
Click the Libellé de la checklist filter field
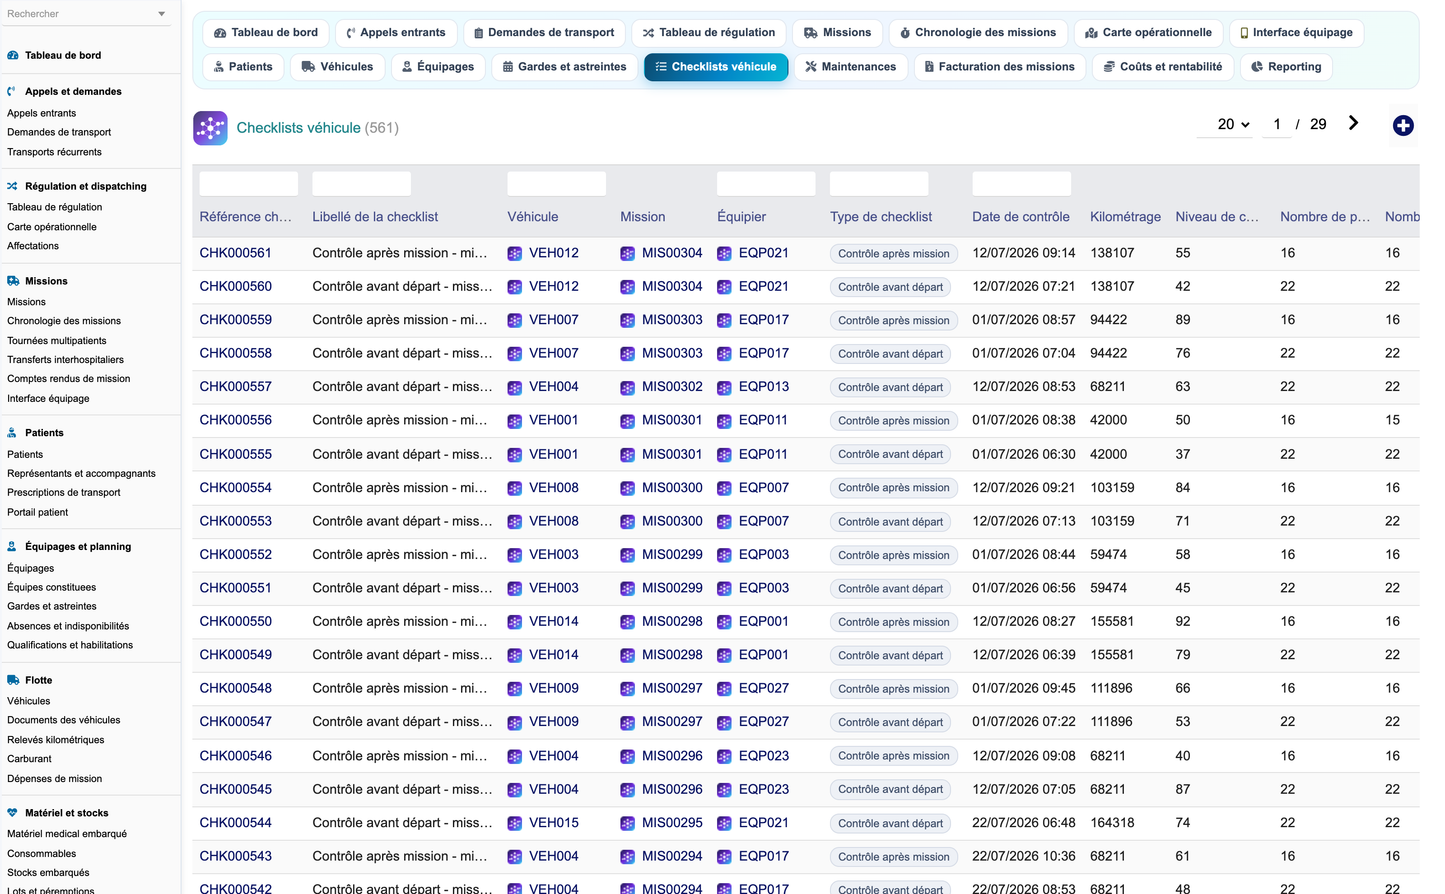[362, 184]
